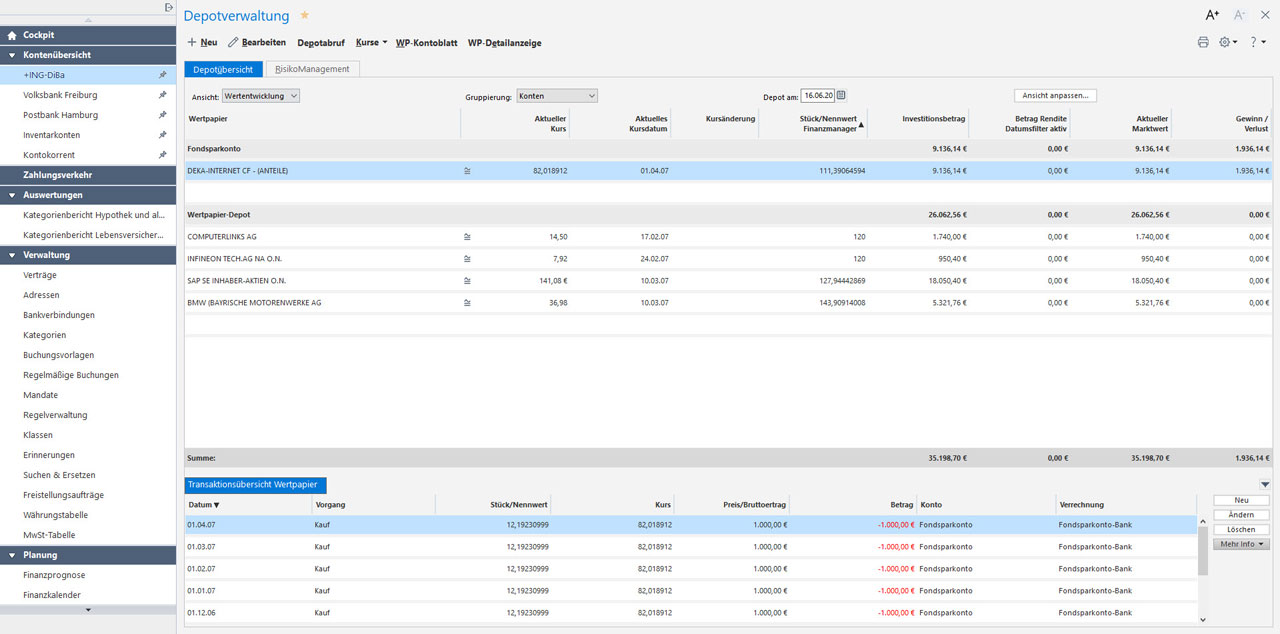Open Kategorienbericht Lebensversicherung in the sidebar
Image resolution: width=1280 pixels, height=634 pixels.
click(93, 235)
